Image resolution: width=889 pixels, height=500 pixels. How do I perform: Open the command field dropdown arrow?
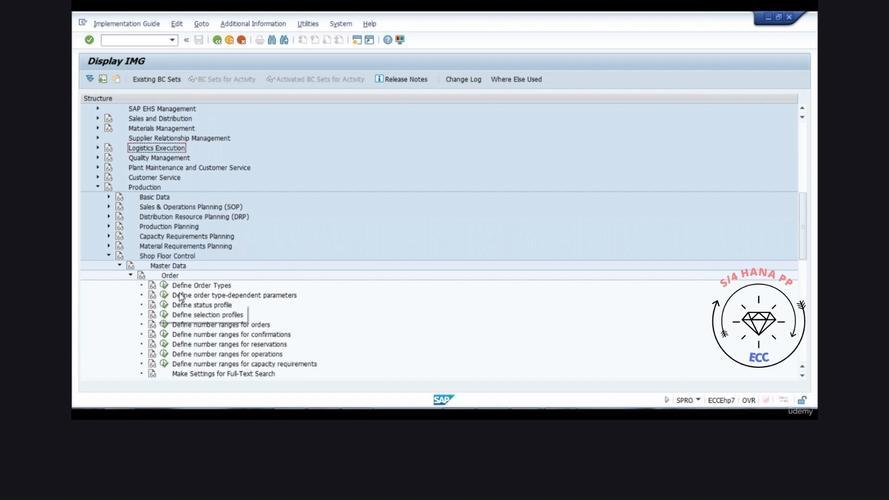(x=172, y=40)
